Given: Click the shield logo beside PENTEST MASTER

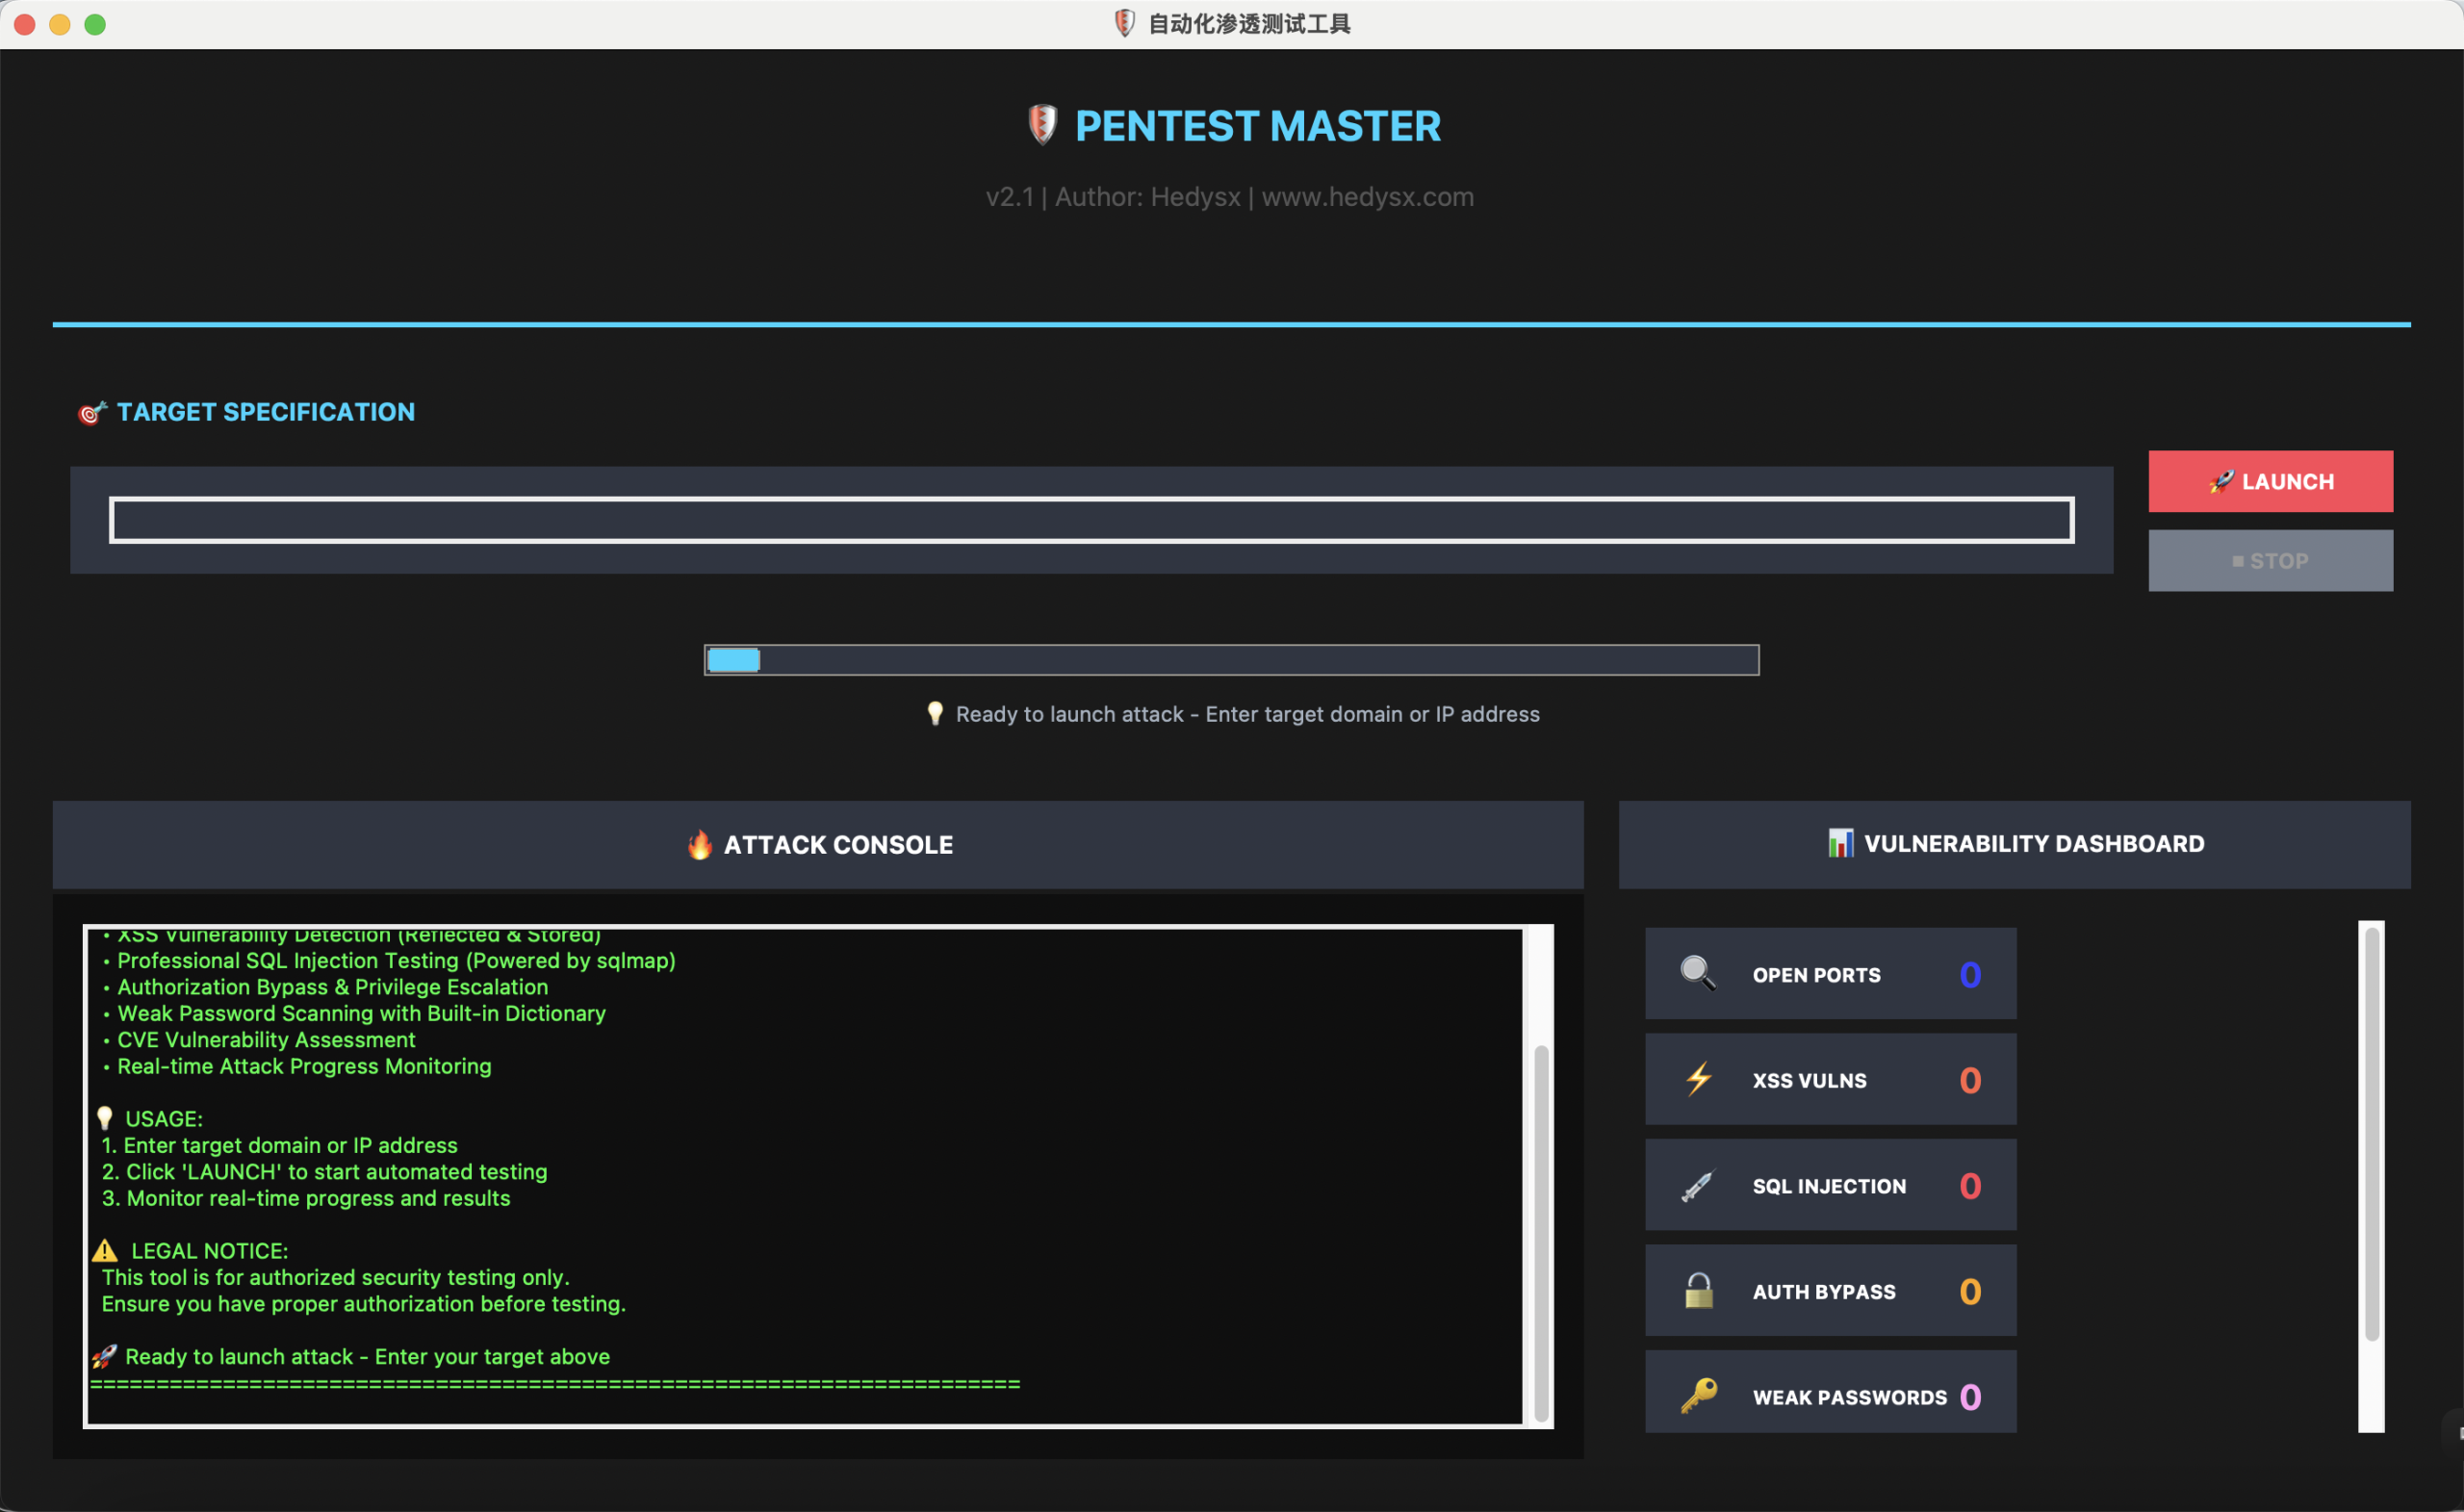Looking at the screenshot, I should click(x=1042, y=126).
